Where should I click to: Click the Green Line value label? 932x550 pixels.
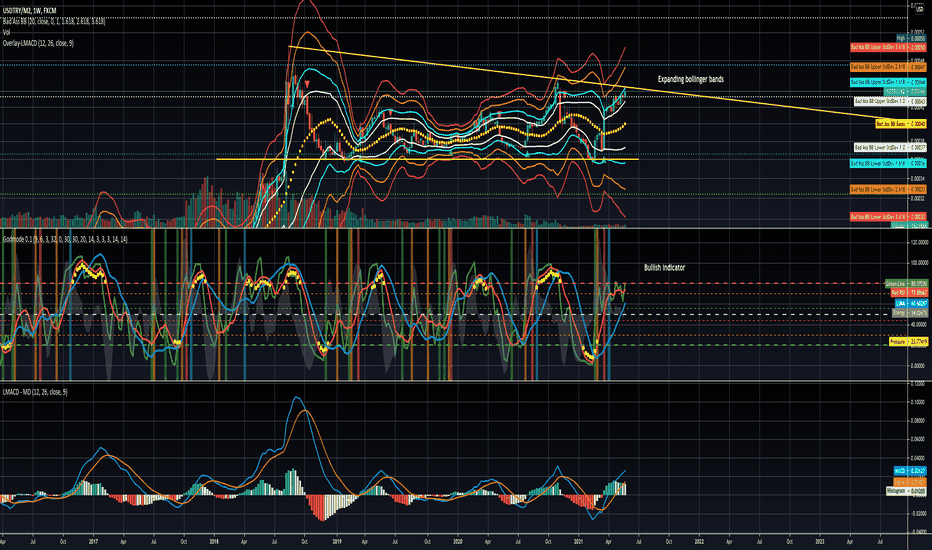[x=906, y=284]
